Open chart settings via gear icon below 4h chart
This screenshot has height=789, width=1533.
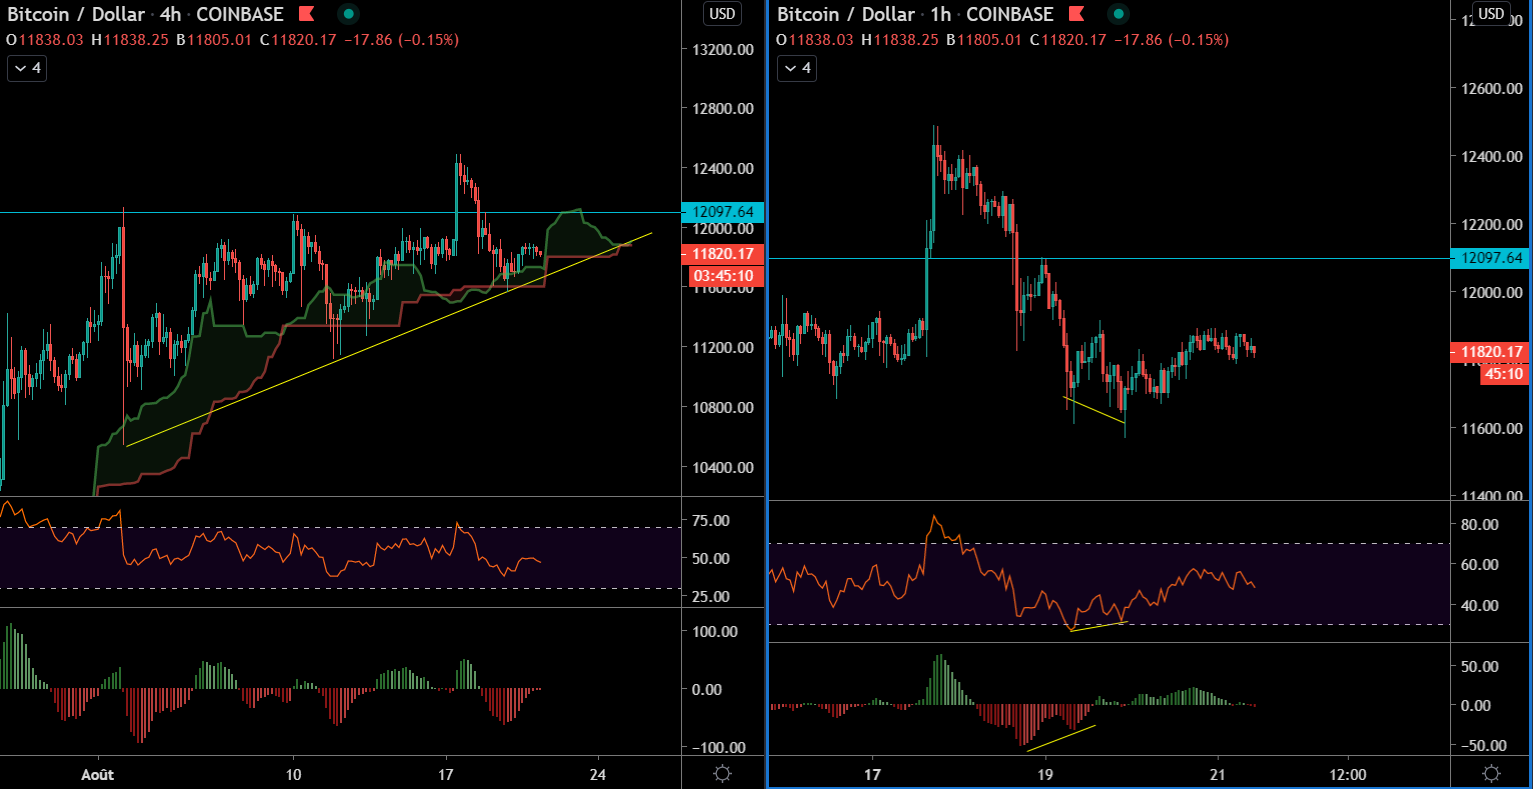click(722, 773)
